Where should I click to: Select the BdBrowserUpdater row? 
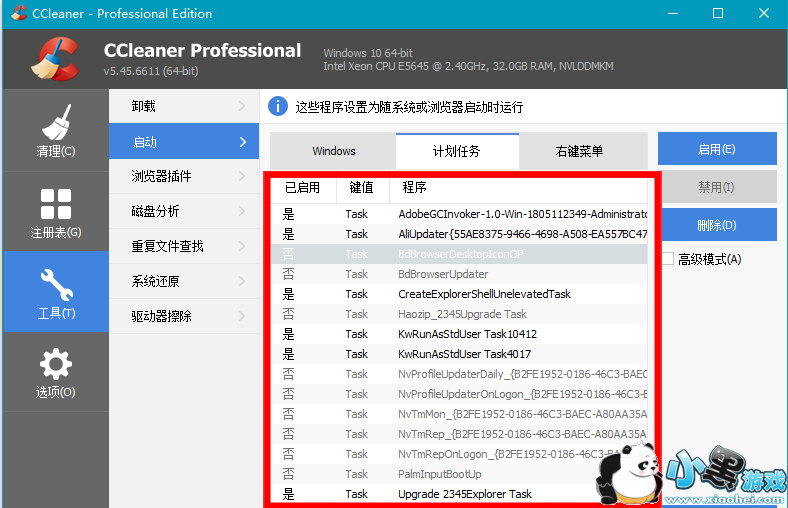coord(459,274)
